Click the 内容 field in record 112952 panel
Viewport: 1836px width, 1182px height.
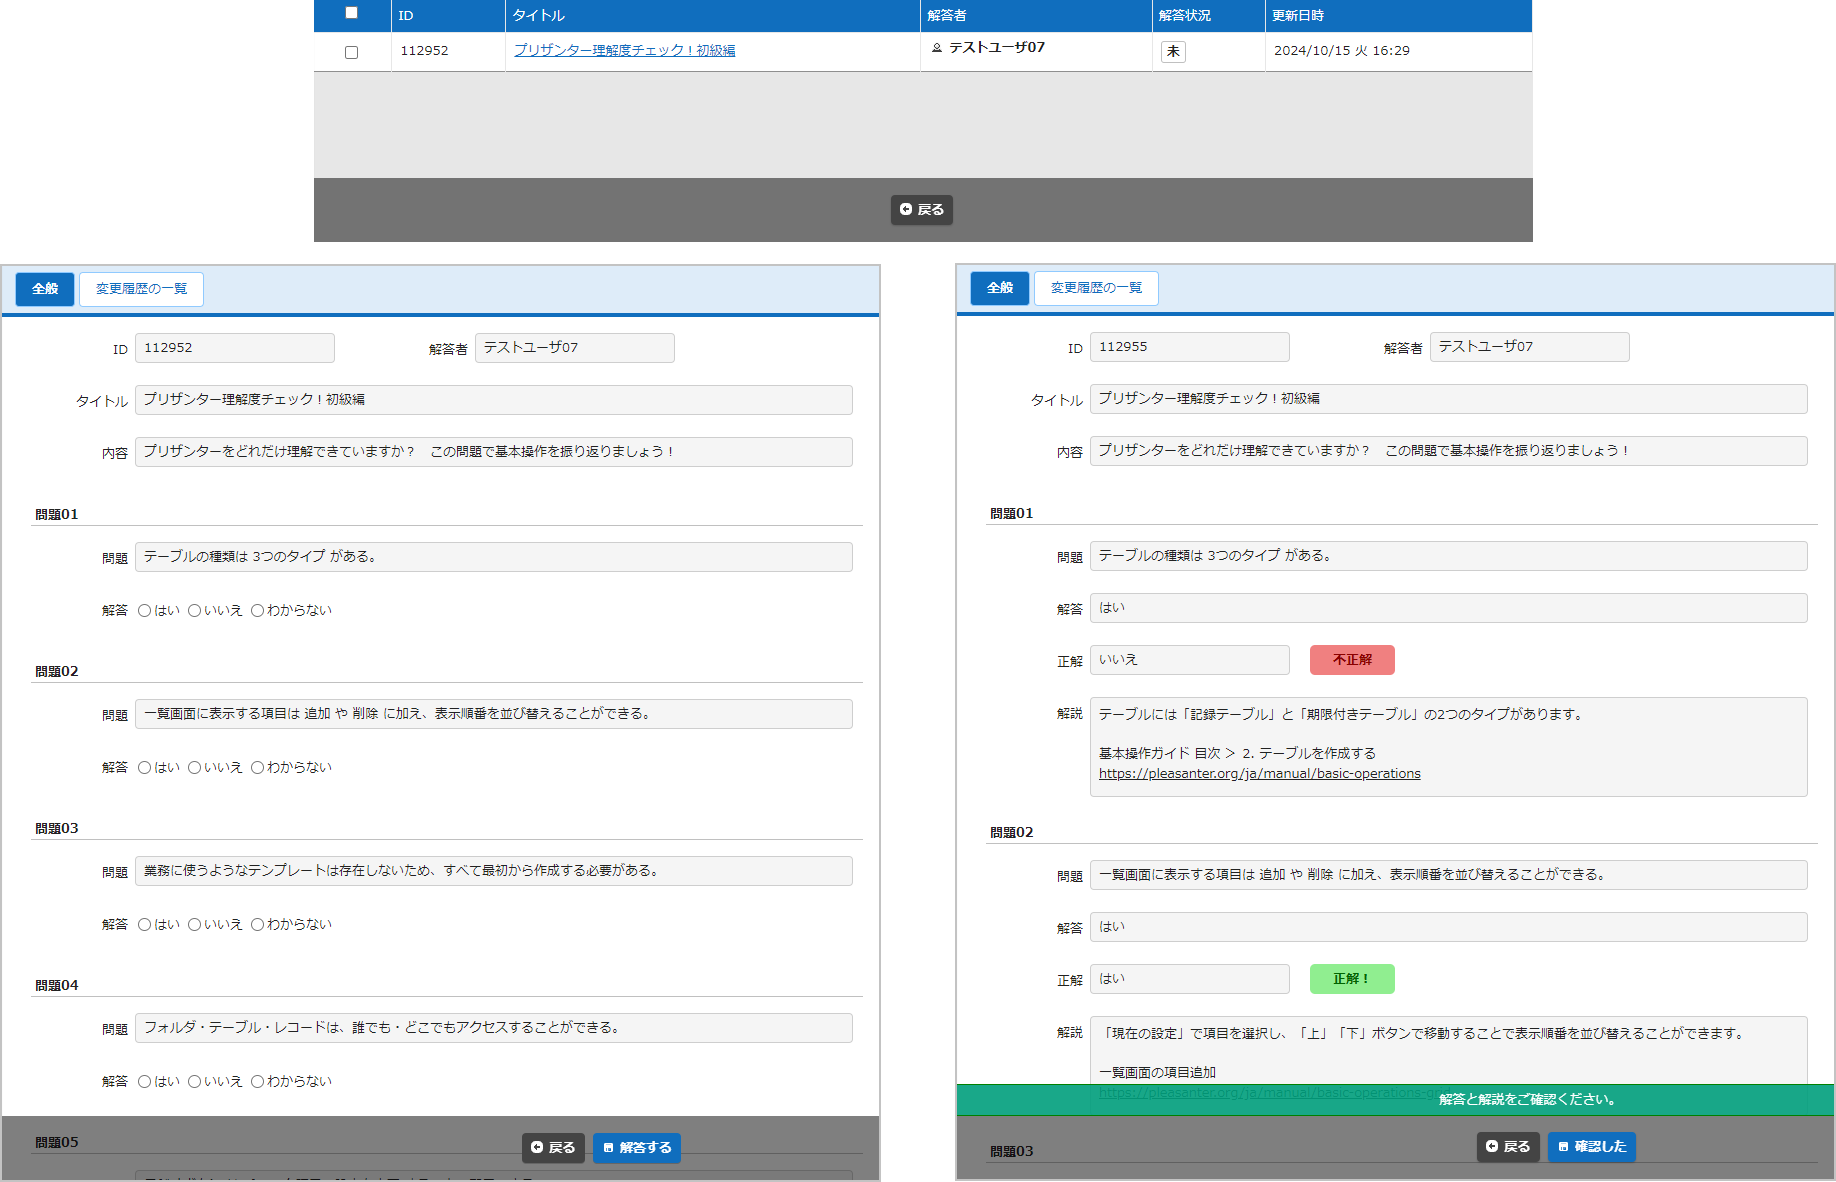click(494, 452)
